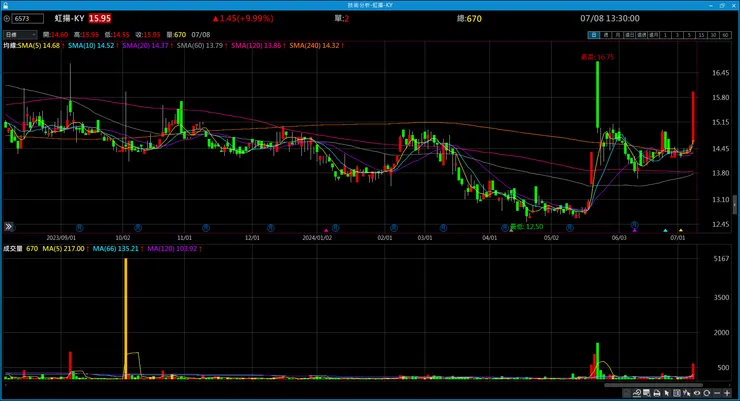The image size is (740, 401).
Task: Click the 16.45 price axis label
Action: pyautogui.click(x=721, y=73)
